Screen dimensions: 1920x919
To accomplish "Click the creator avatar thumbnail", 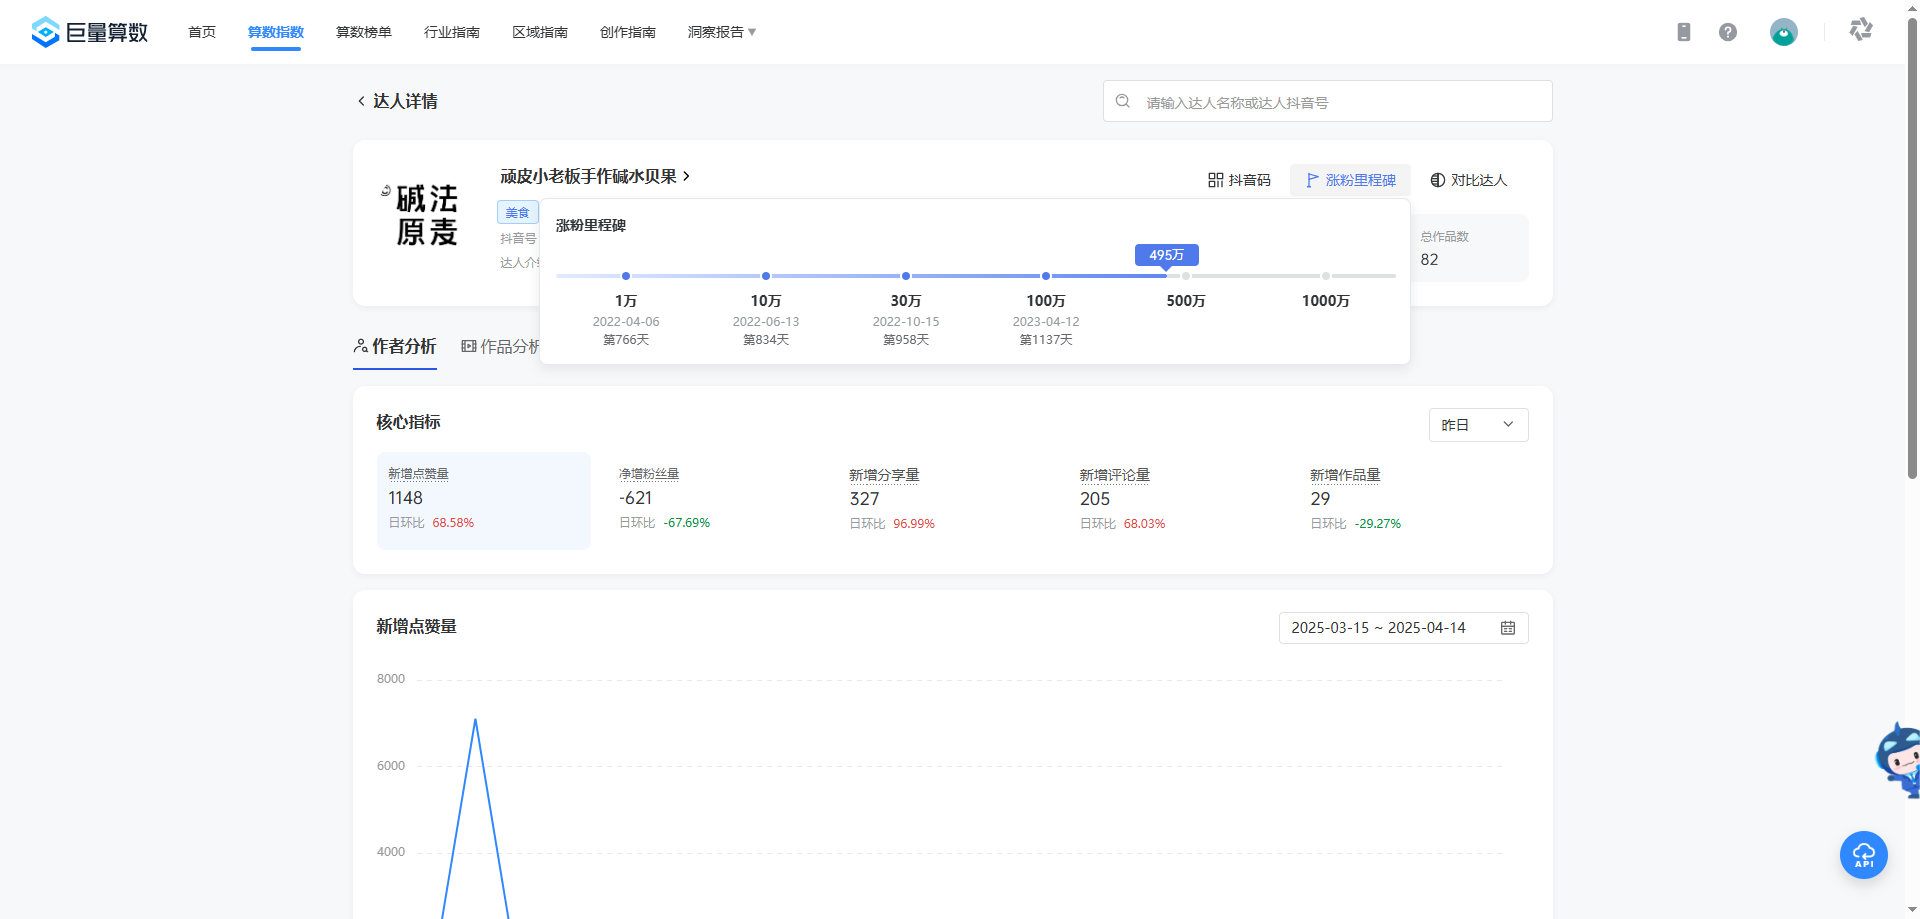I will 421,215.
